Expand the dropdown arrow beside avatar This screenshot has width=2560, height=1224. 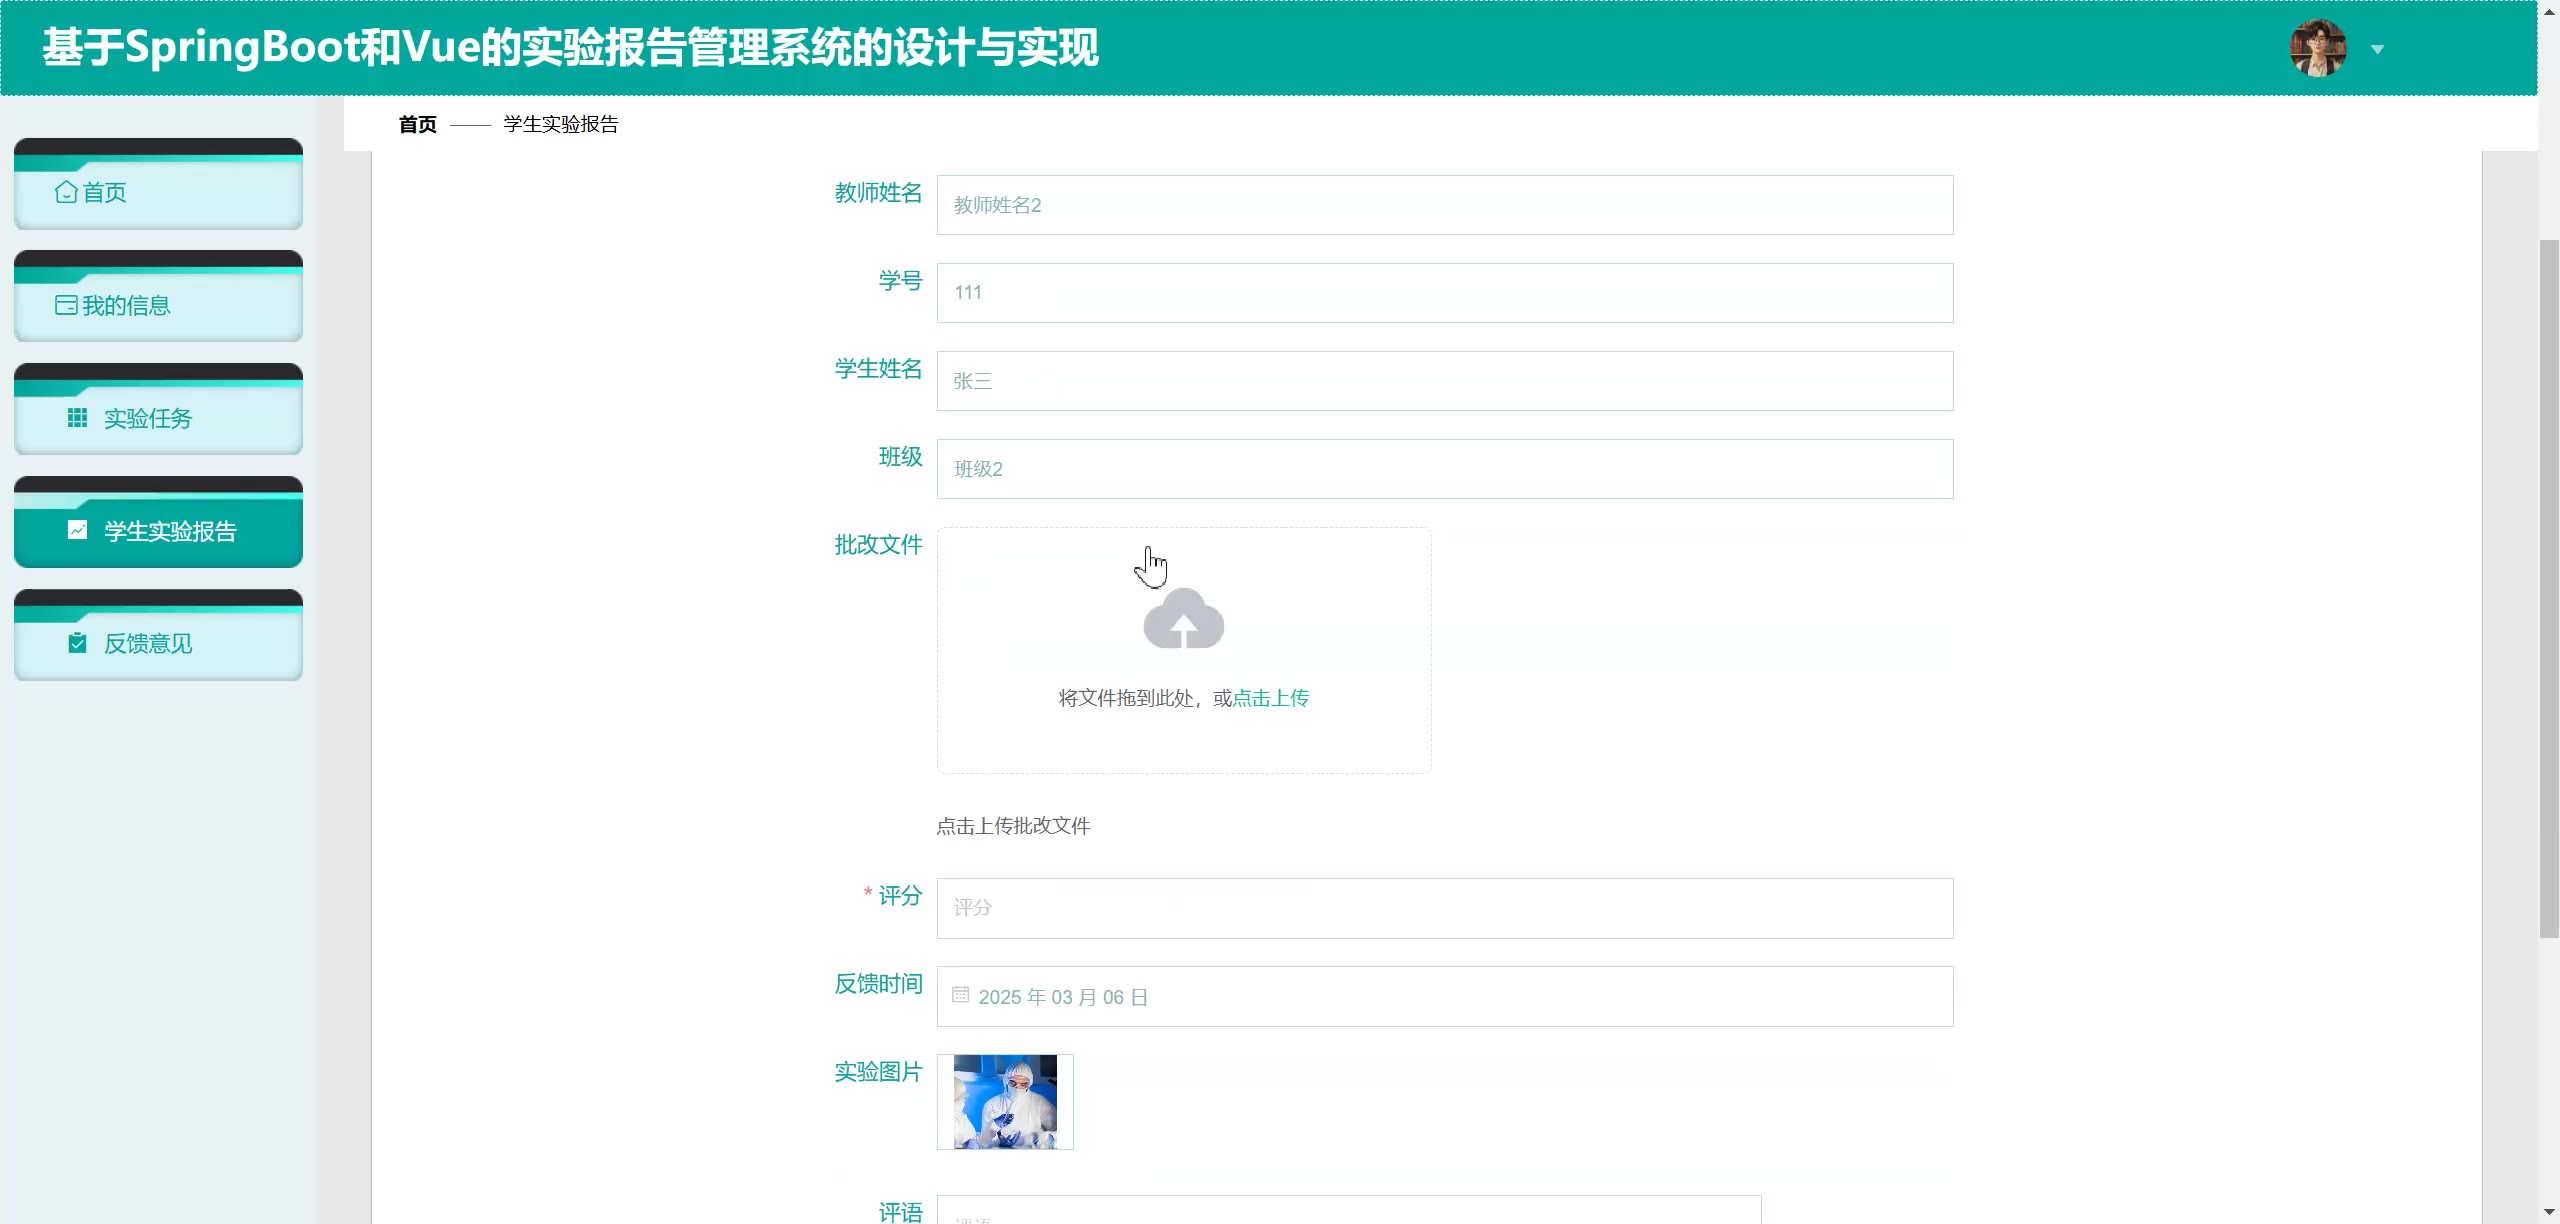[2377, 49]
